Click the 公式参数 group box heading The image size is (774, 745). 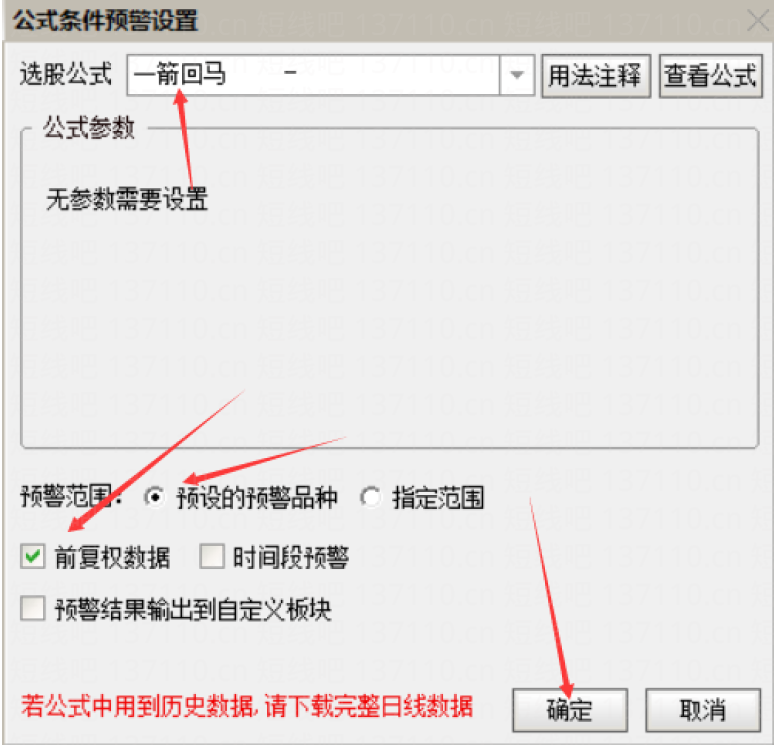89,128
